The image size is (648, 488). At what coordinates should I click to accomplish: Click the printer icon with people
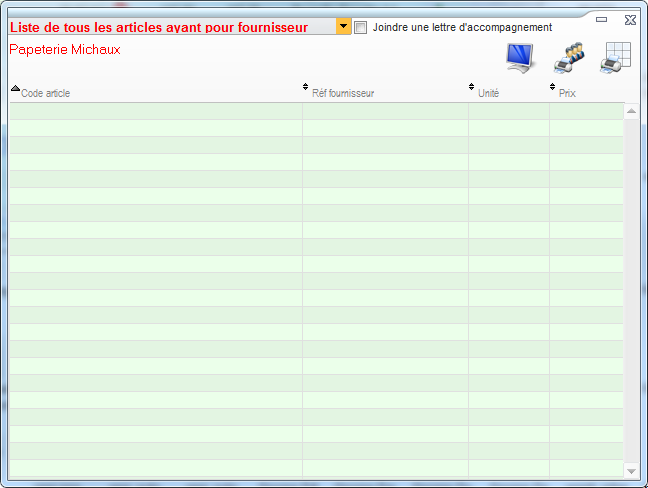[x=569, y=58]
